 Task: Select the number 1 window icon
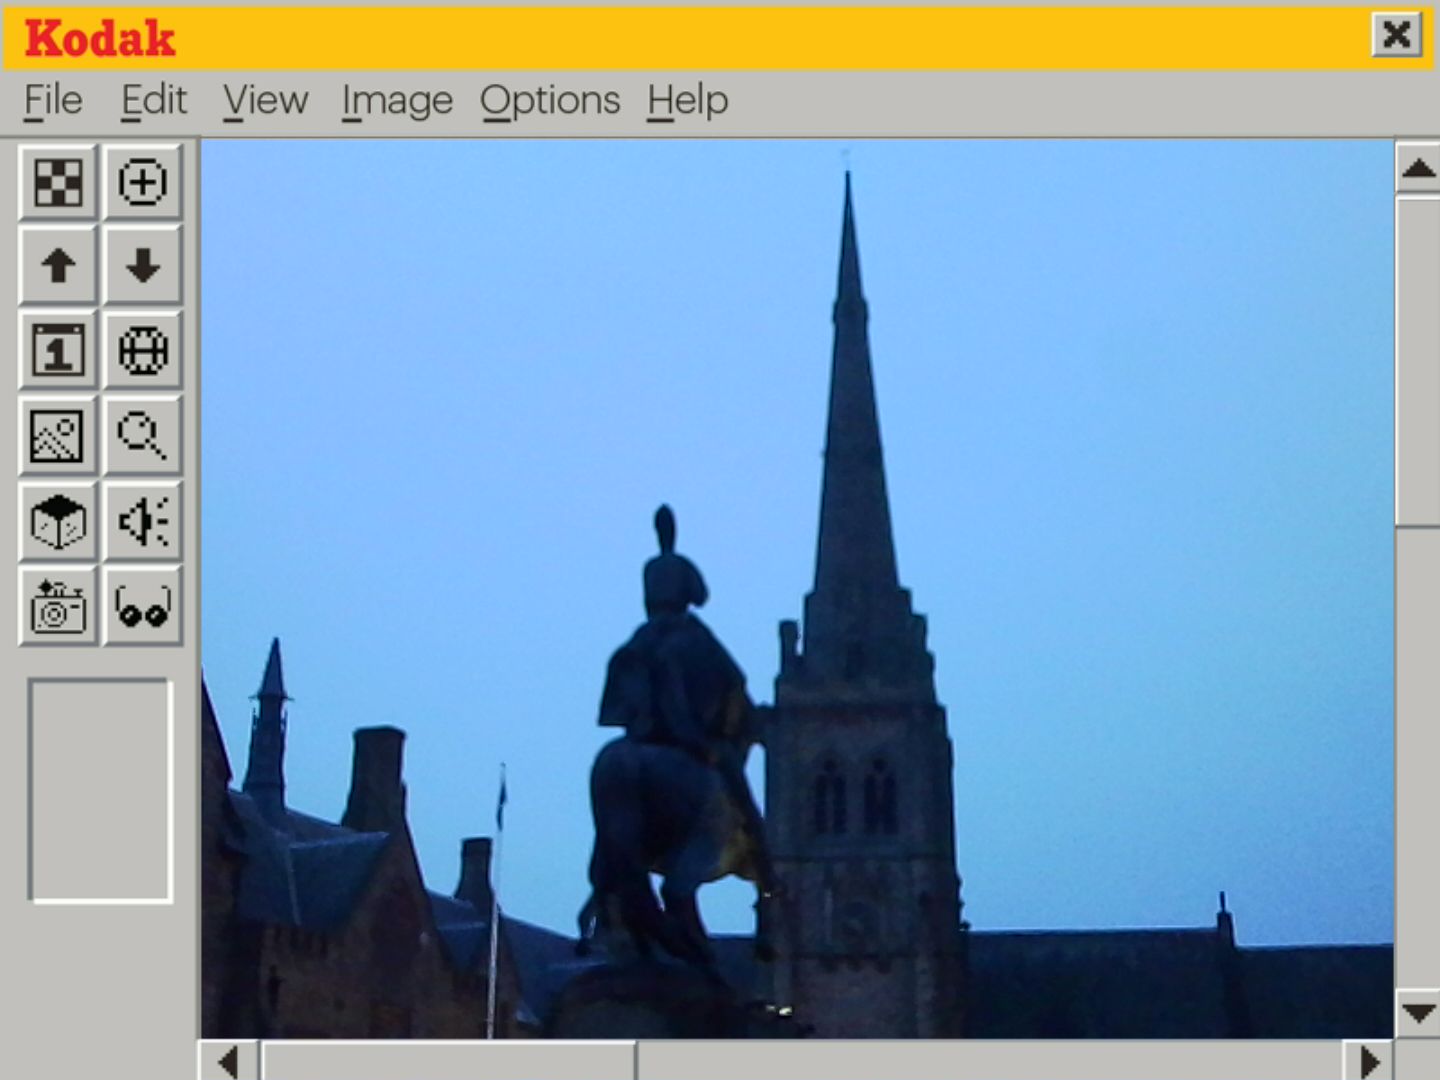tap(58, 351)
